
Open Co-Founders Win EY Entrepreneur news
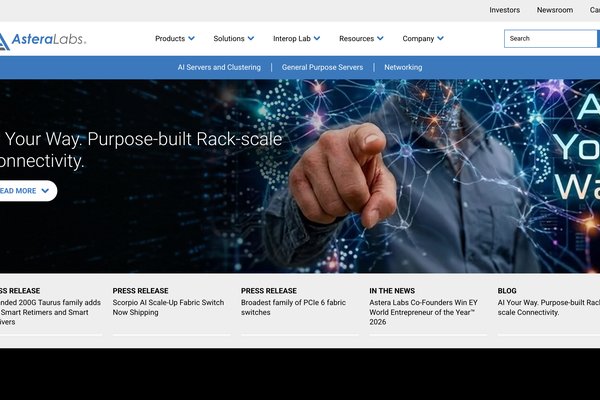coord(424,312)
